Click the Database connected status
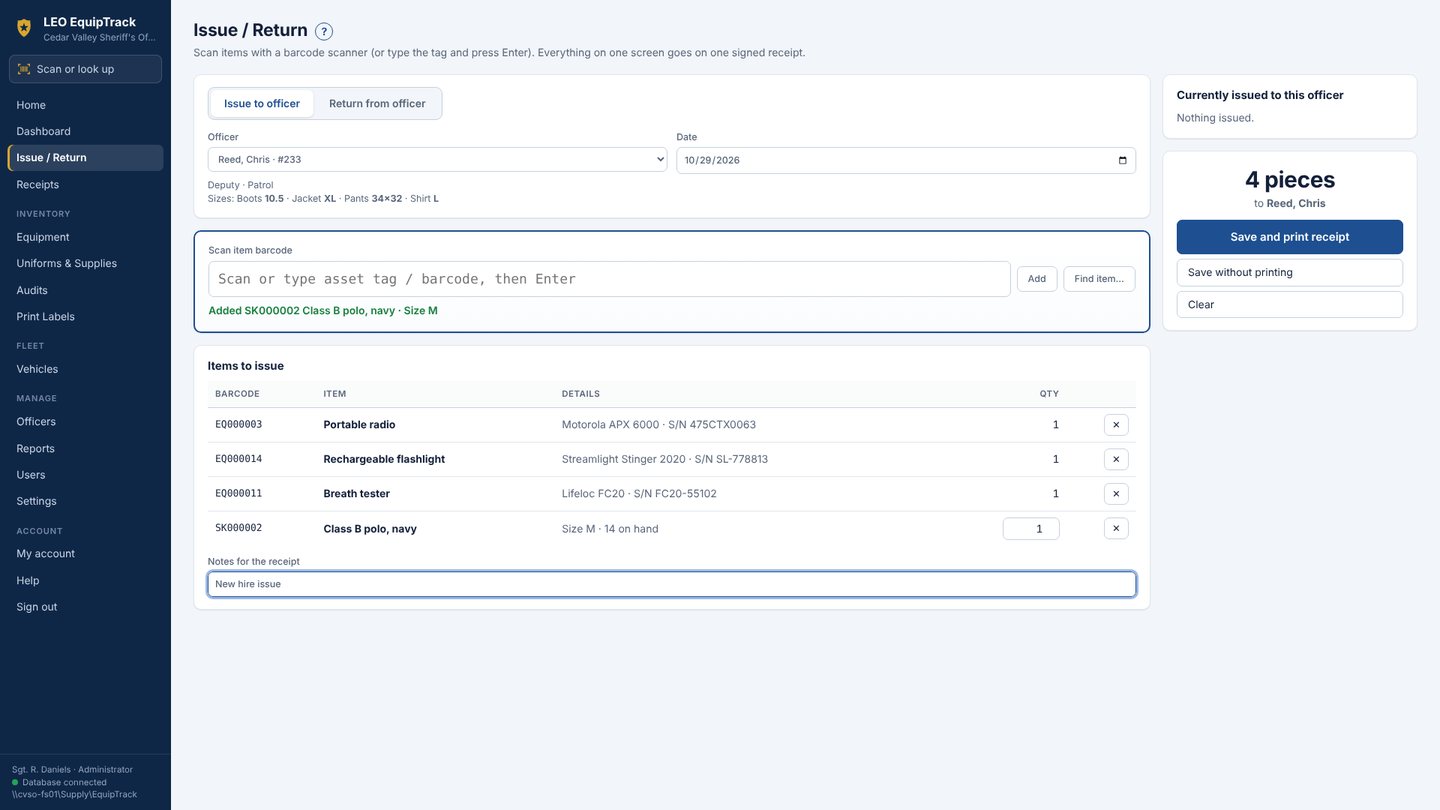Viewport: 1440px width, 810px height. point(59,782)
